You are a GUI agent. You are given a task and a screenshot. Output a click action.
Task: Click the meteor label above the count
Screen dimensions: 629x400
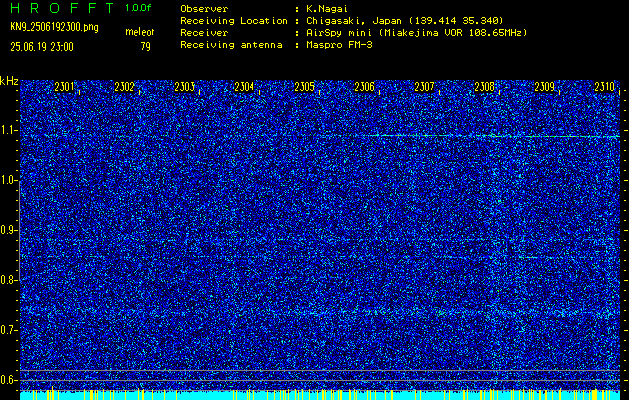tap(140, 32)
